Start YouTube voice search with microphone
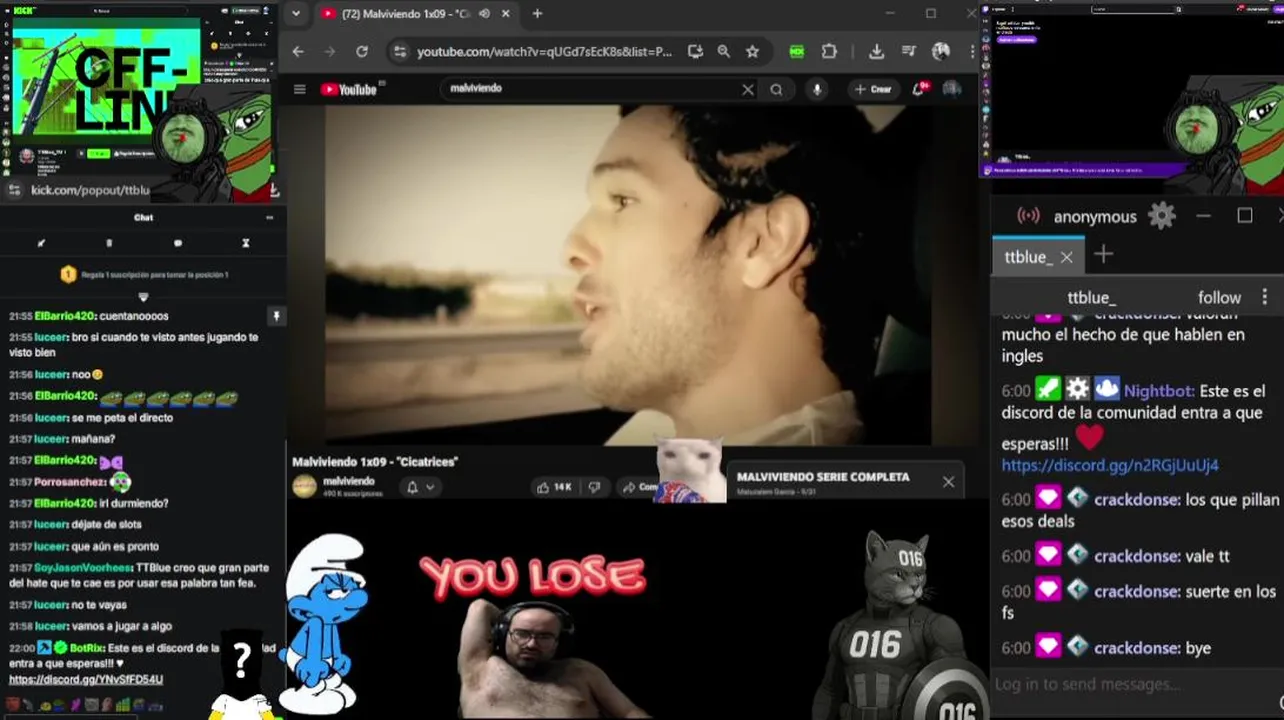 [817, 90]
